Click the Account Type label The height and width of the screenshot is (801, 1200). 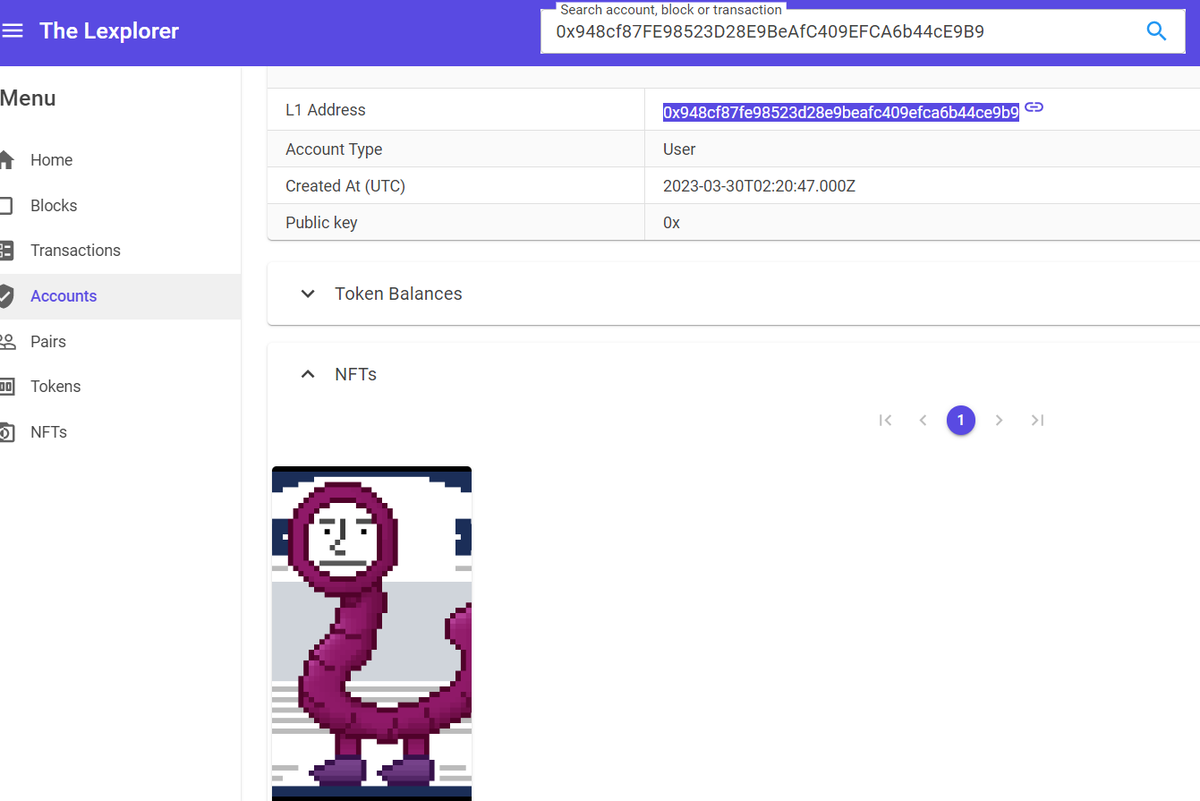(334, 149)
